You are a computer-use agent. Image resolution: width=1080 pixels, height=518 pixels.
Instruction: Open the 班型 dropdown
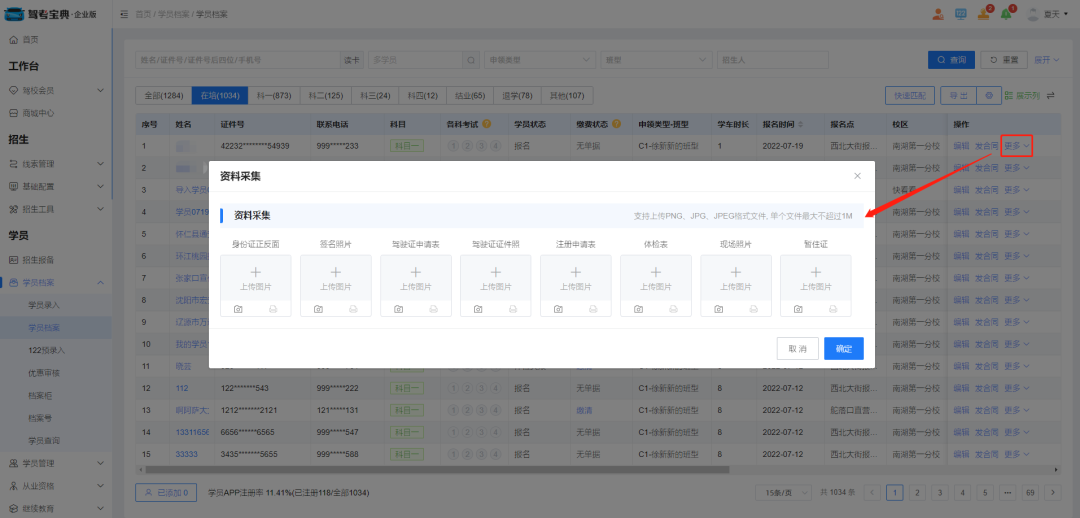click(x=656, y=60)
